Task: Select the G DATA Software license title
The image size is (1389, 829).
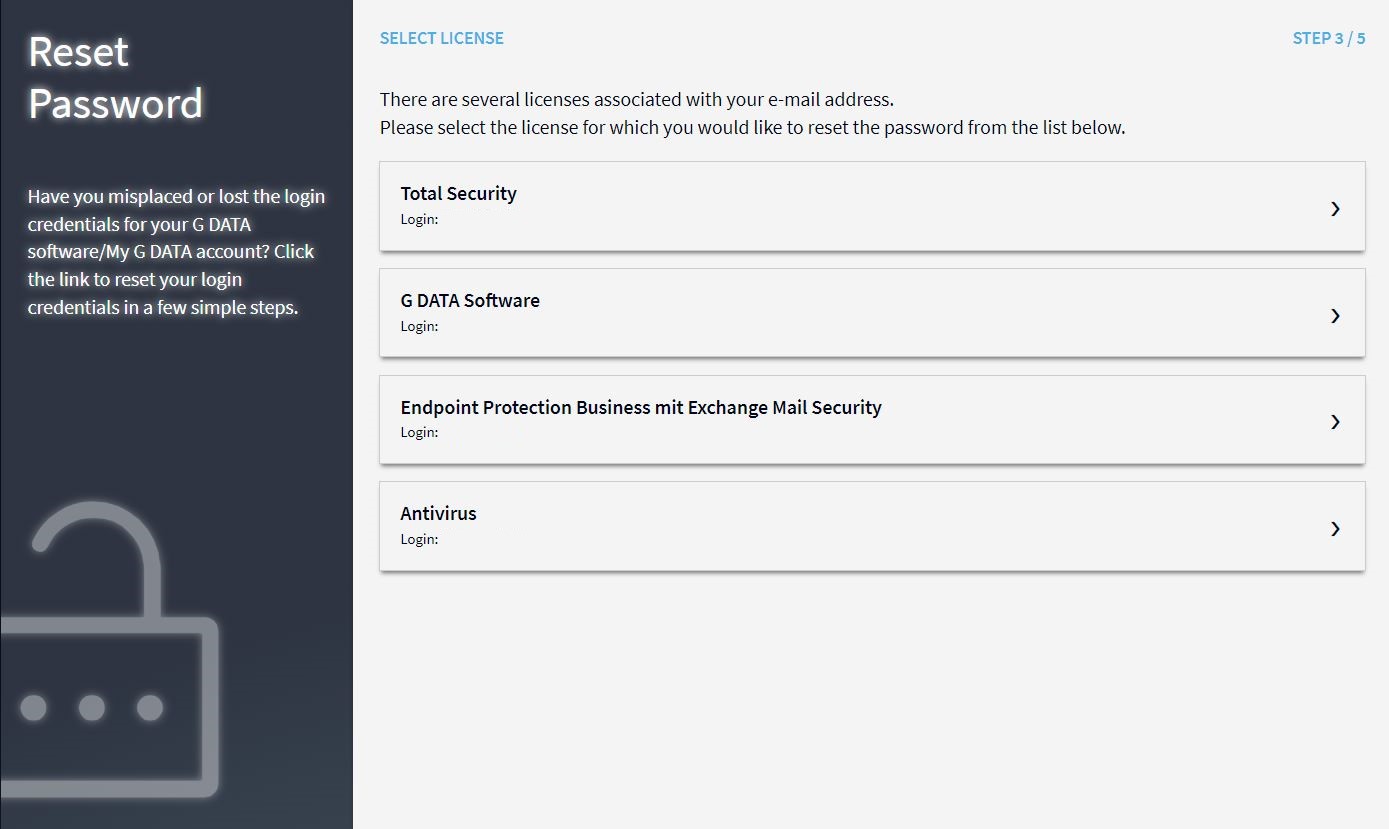Action: coord(470,300)
